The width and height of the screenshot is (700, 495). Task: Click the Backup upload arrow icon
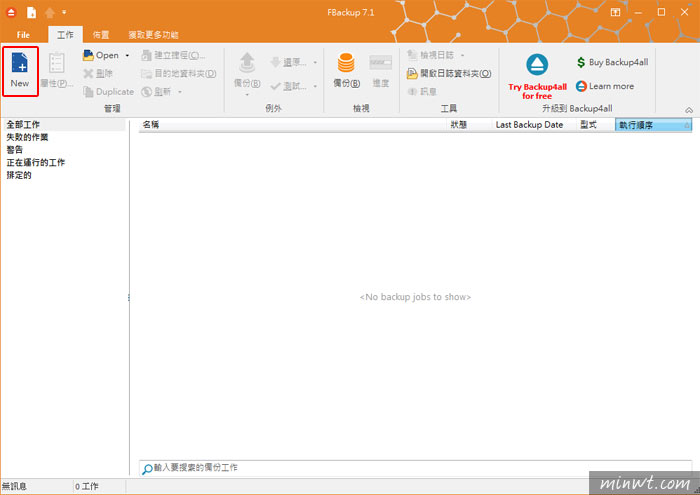(x=247, y=62)
